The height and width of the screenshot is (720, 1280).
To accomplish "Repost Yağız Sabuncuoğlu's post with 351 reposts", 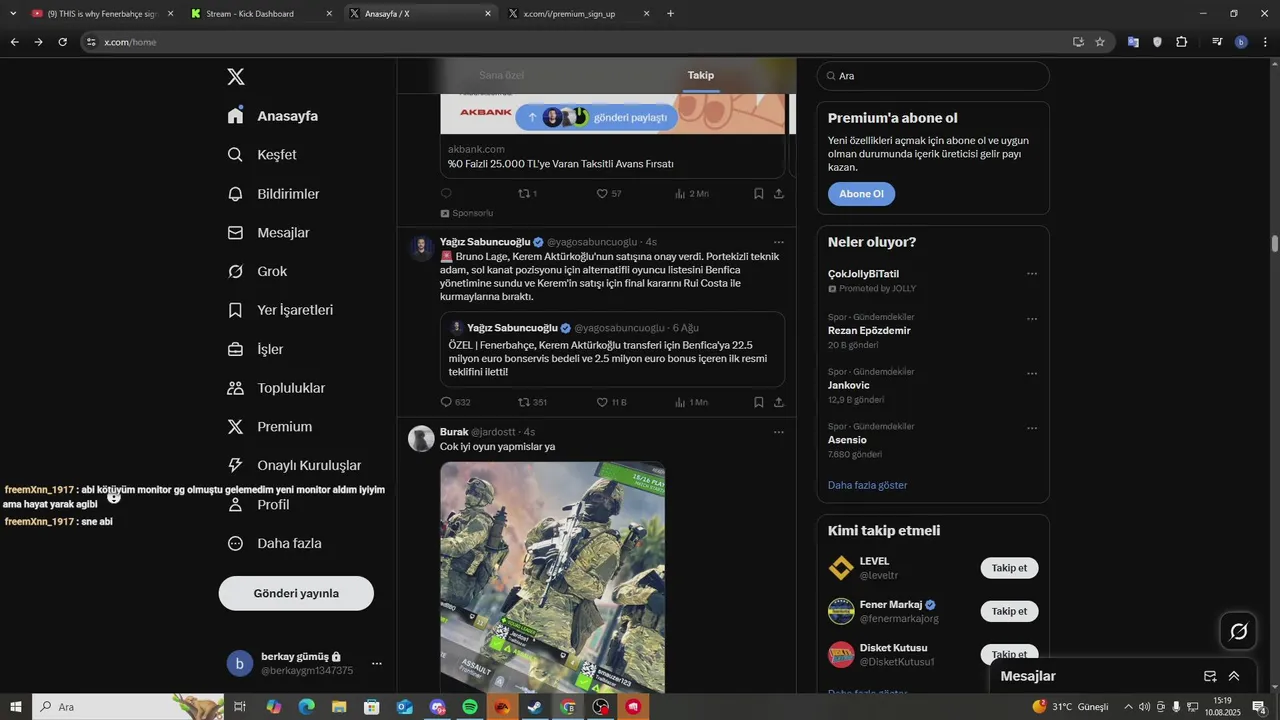I will pyautogui.click(x=532, y=402).
